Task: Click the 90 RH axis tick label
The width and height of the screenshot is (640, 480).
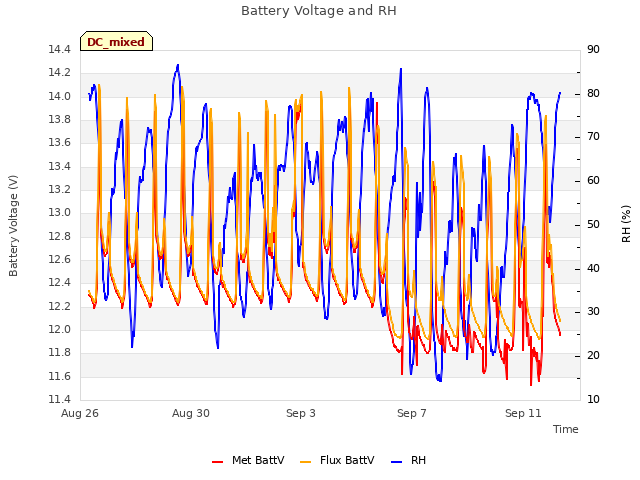Action: coord(593,50)
